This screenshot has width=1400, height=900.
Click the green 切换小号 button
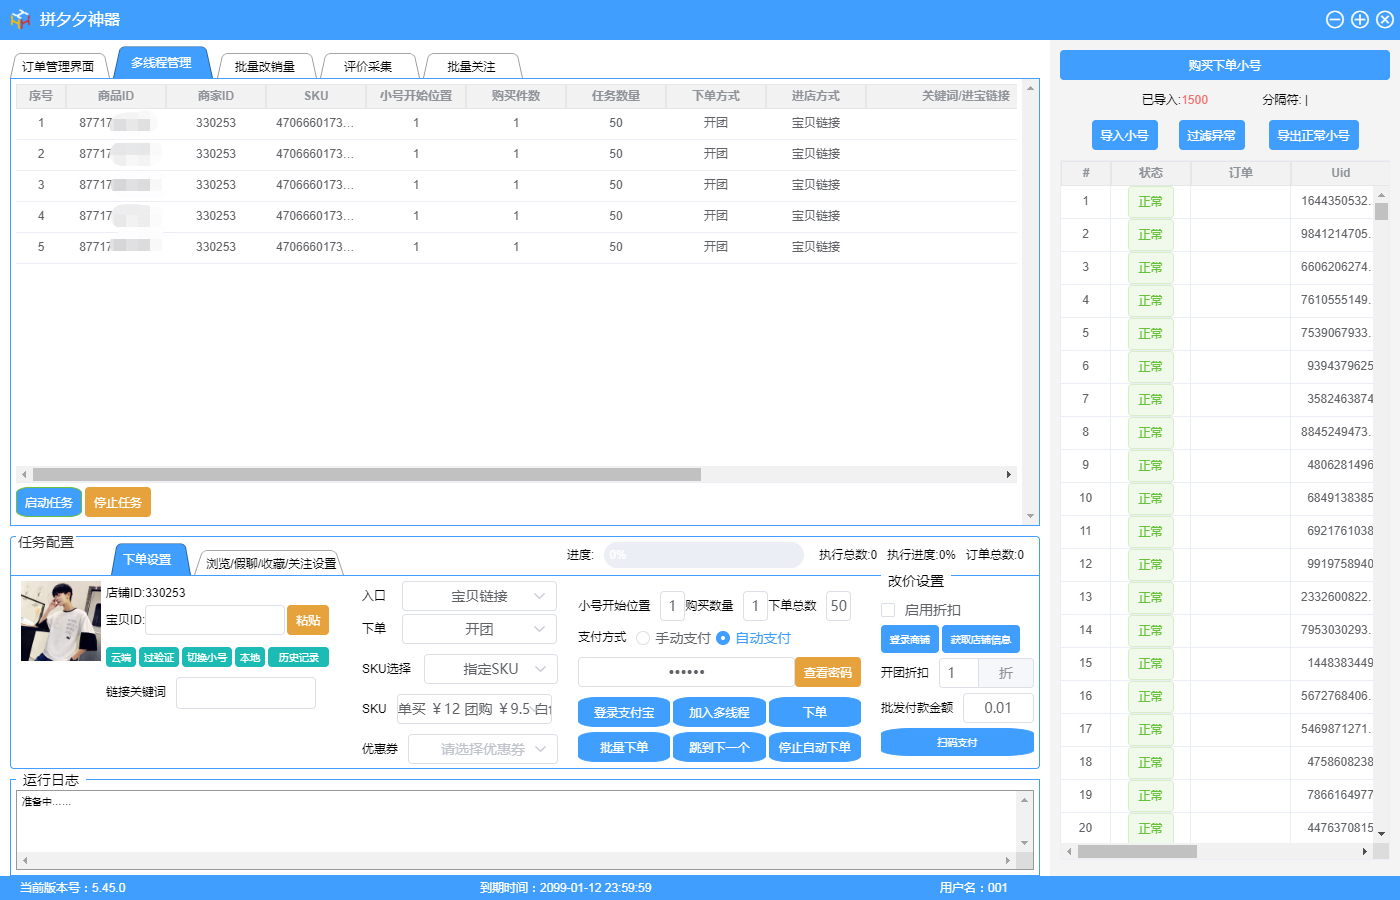click(207, 657)
